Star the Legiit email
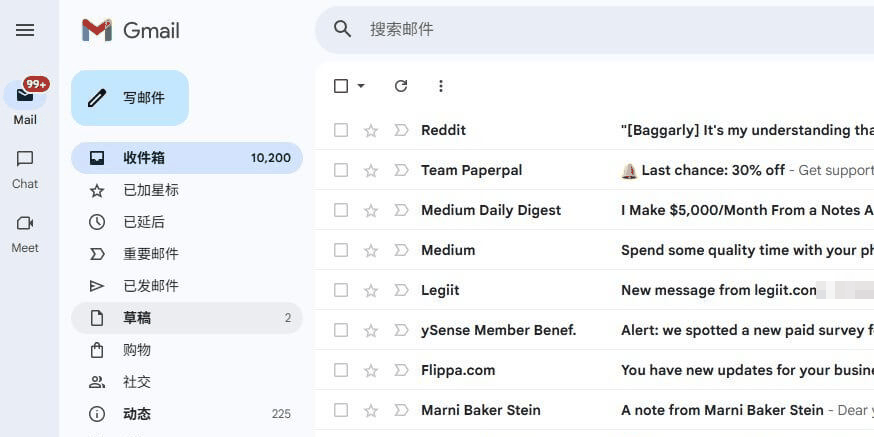The width and height of the screenshot is (874, 437). (x=371, y=290)
